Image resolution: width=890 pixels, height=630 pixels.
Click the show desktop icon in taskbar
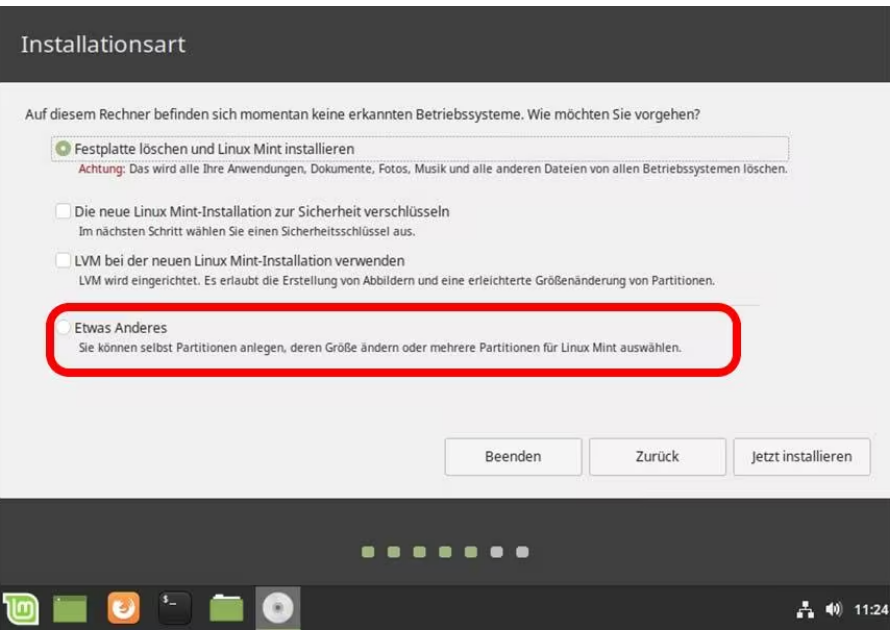pos(70,607)
